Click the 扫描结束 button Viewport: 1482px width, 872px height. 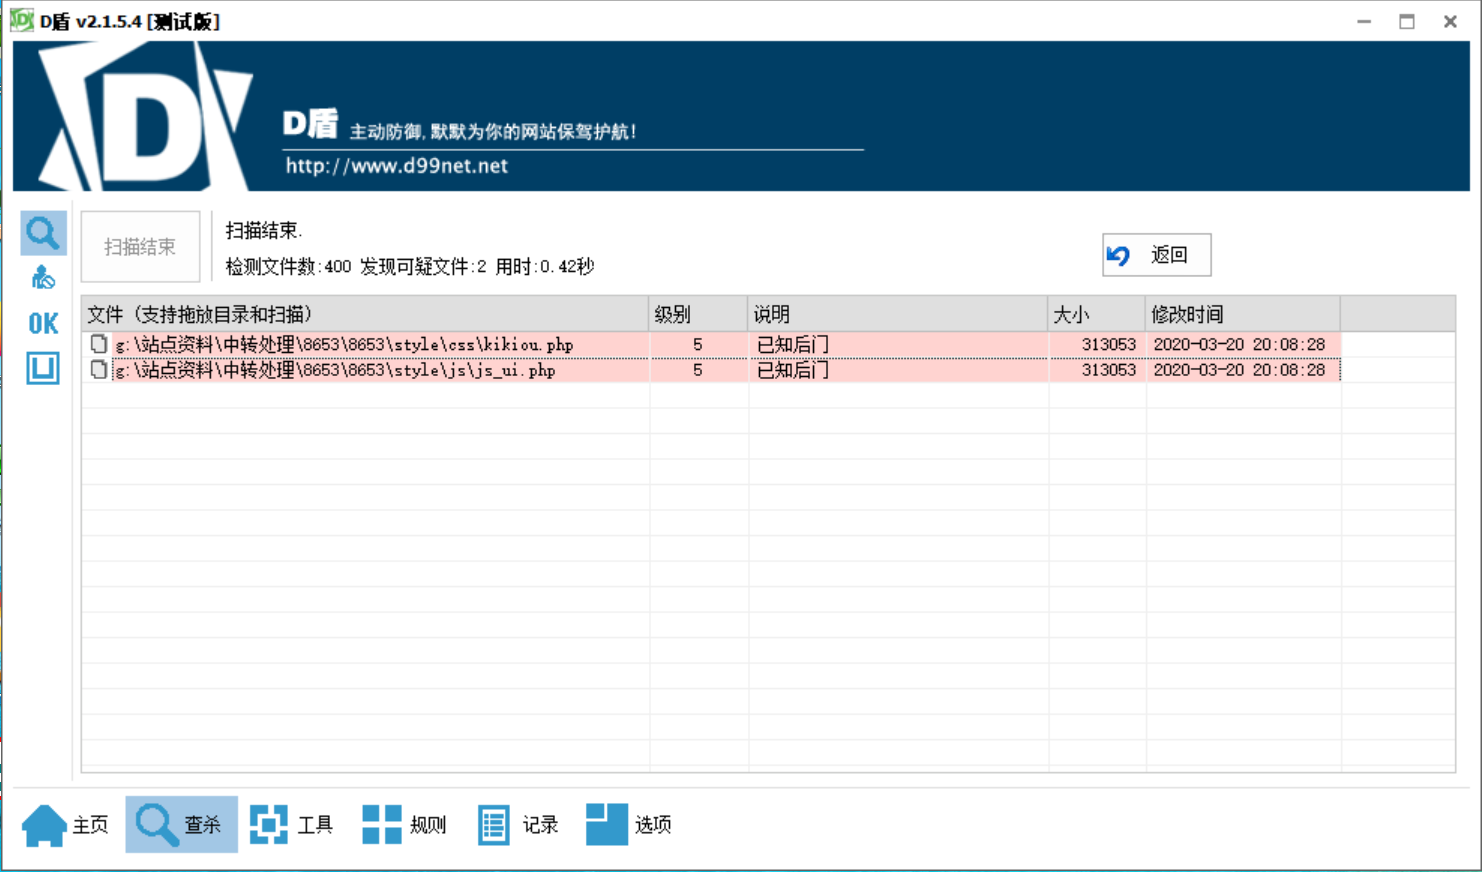[x=140, y=247]
